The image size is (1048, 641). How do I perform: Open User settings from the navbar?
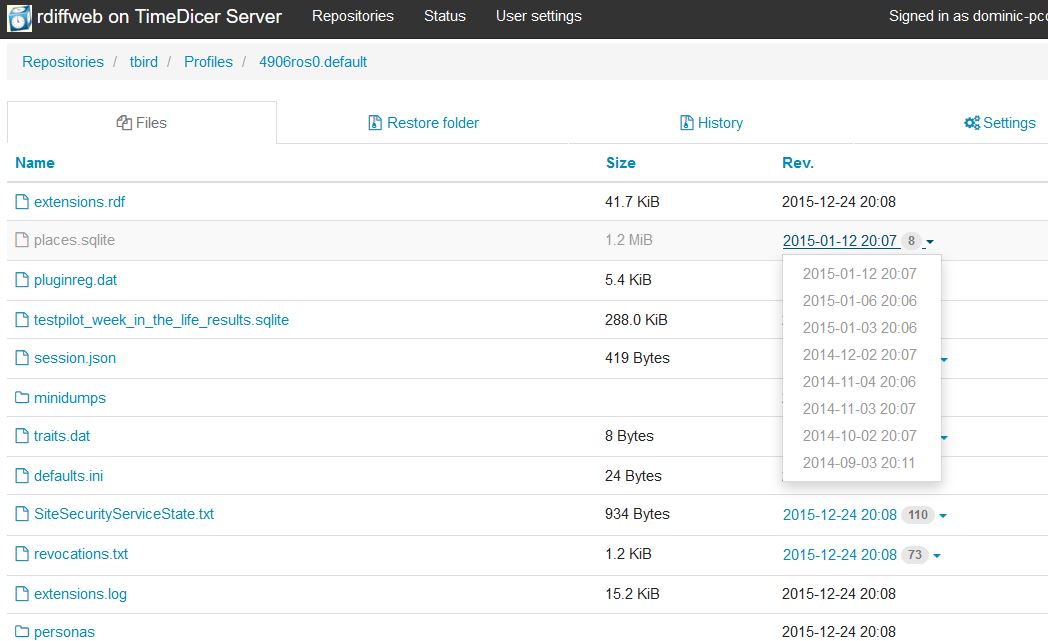point(538,16)
